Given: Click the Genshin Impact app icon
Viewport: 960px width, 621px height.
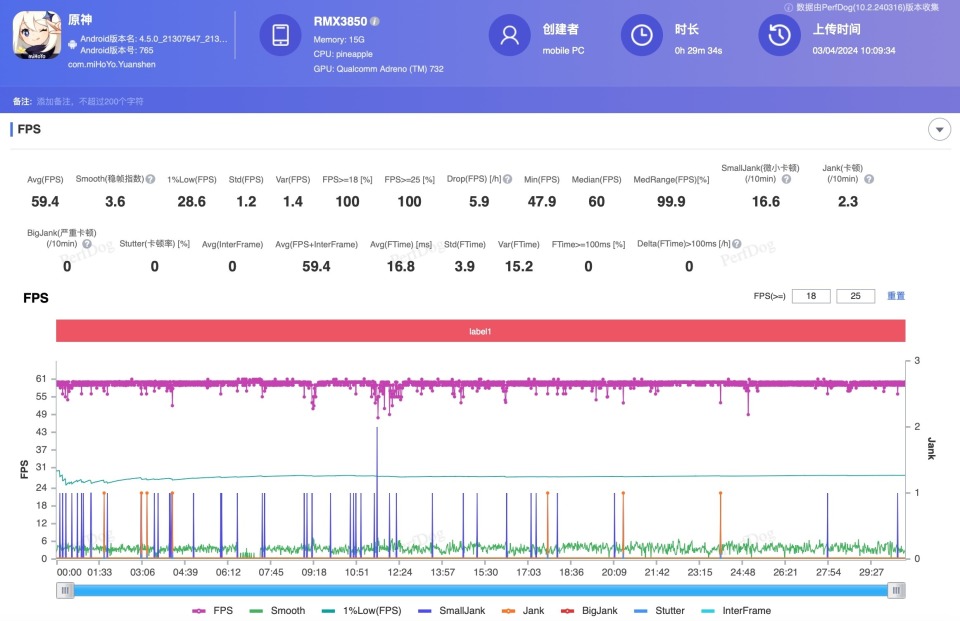Looking at the screenshot, I should (37, 36).
